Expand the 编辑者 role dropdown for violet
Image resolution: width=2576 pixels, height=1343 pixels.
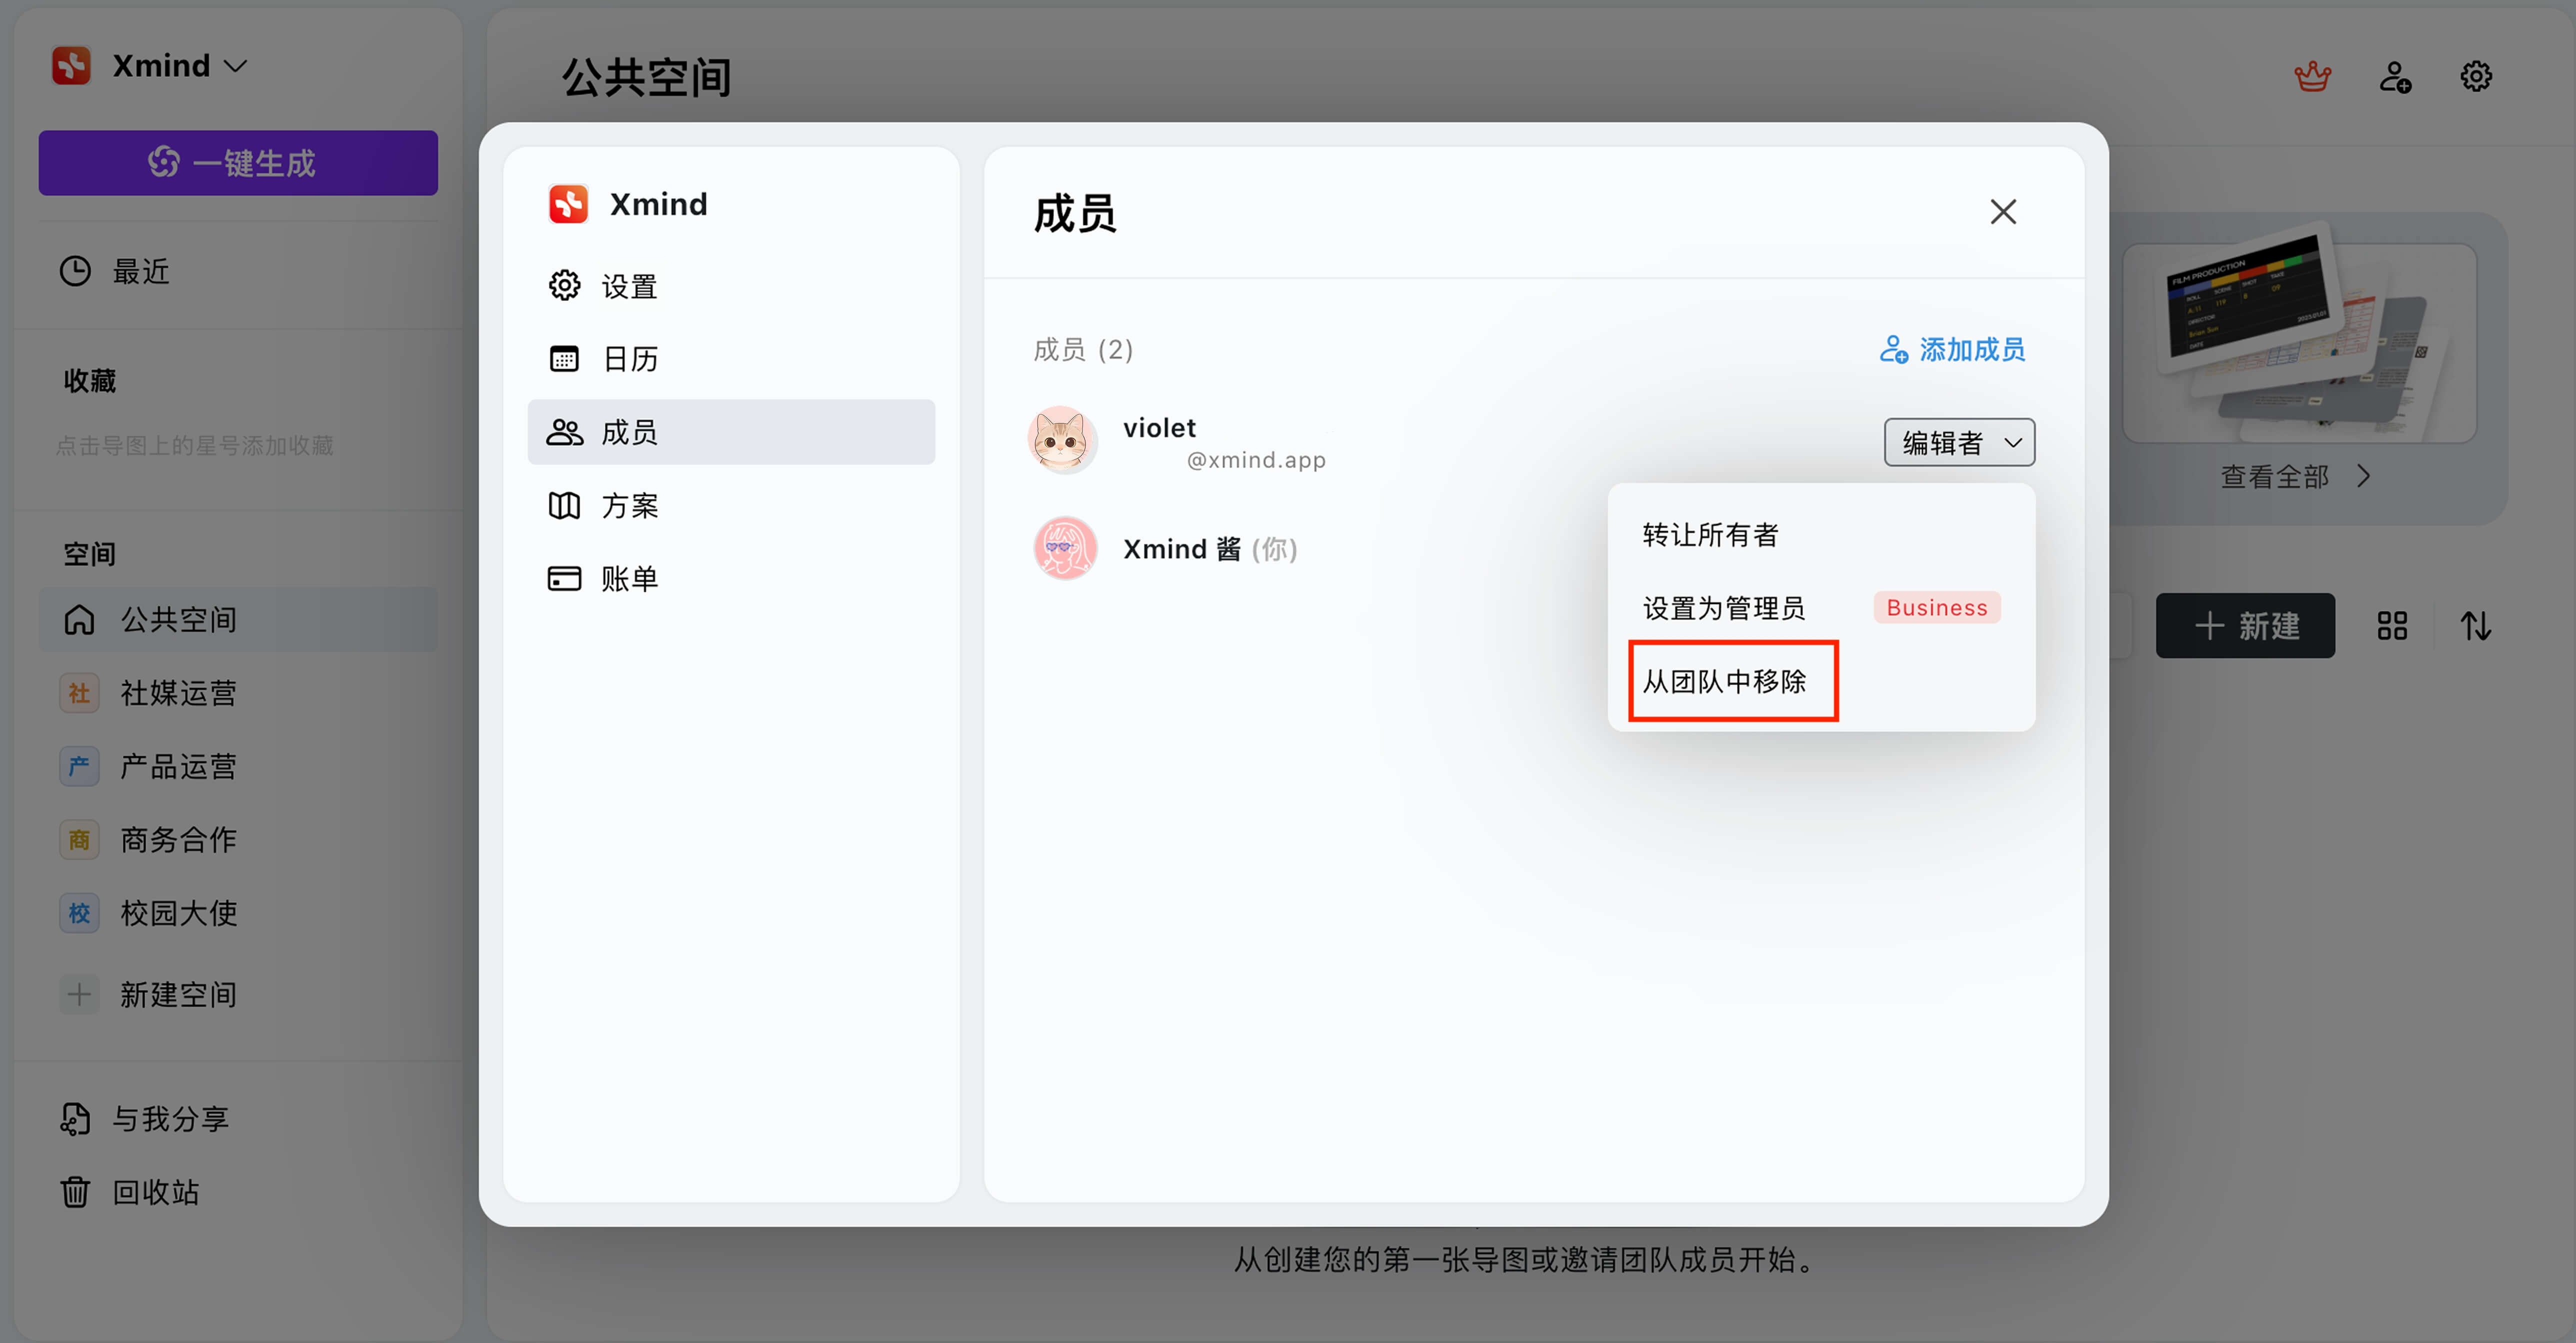[x=1958, y=442]
